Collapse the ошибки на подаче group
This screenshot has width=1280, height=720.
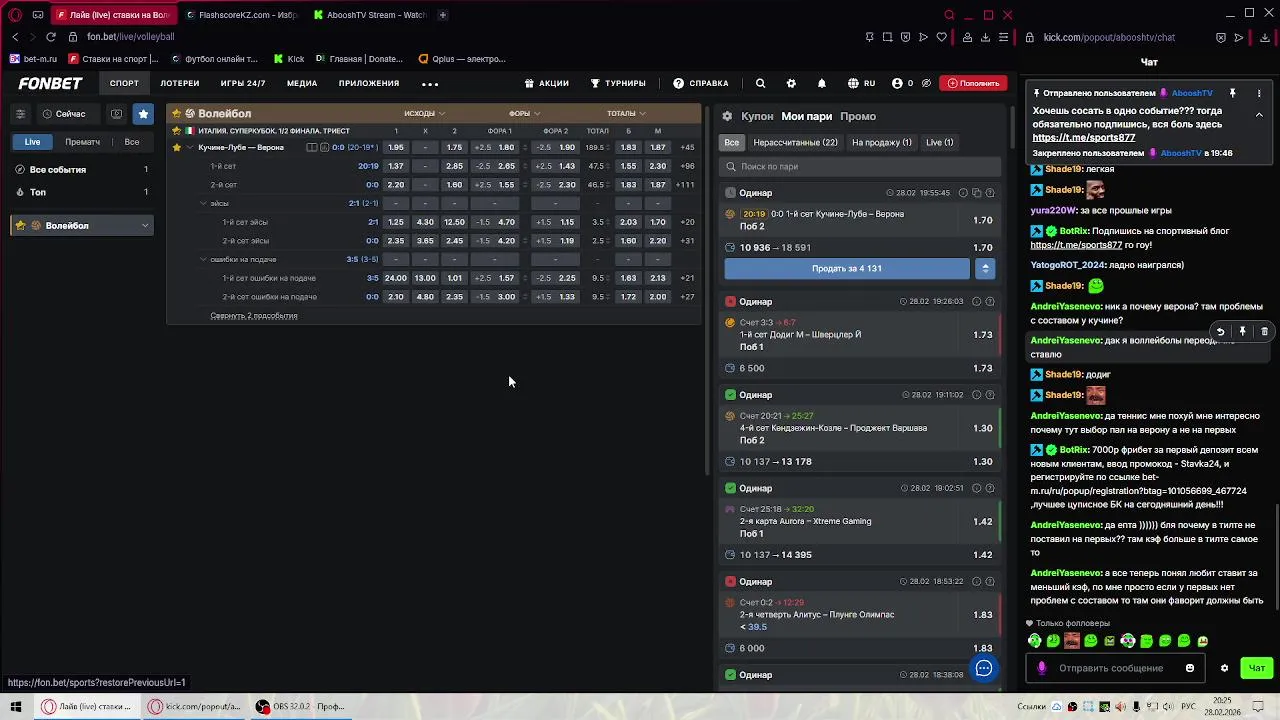click(203, 260)
